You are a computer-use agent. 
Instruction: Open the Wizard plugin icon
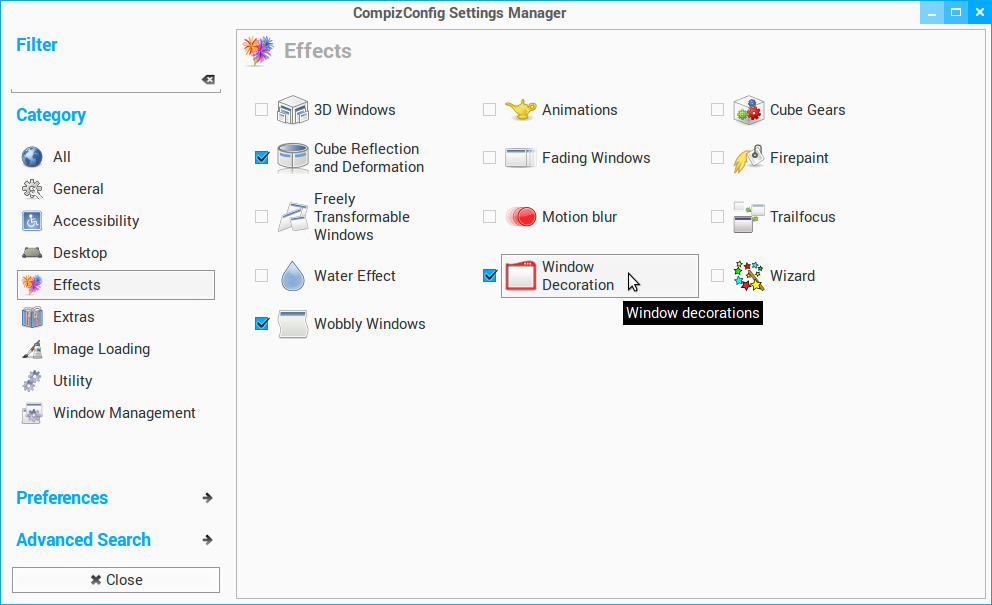[748, 276]
